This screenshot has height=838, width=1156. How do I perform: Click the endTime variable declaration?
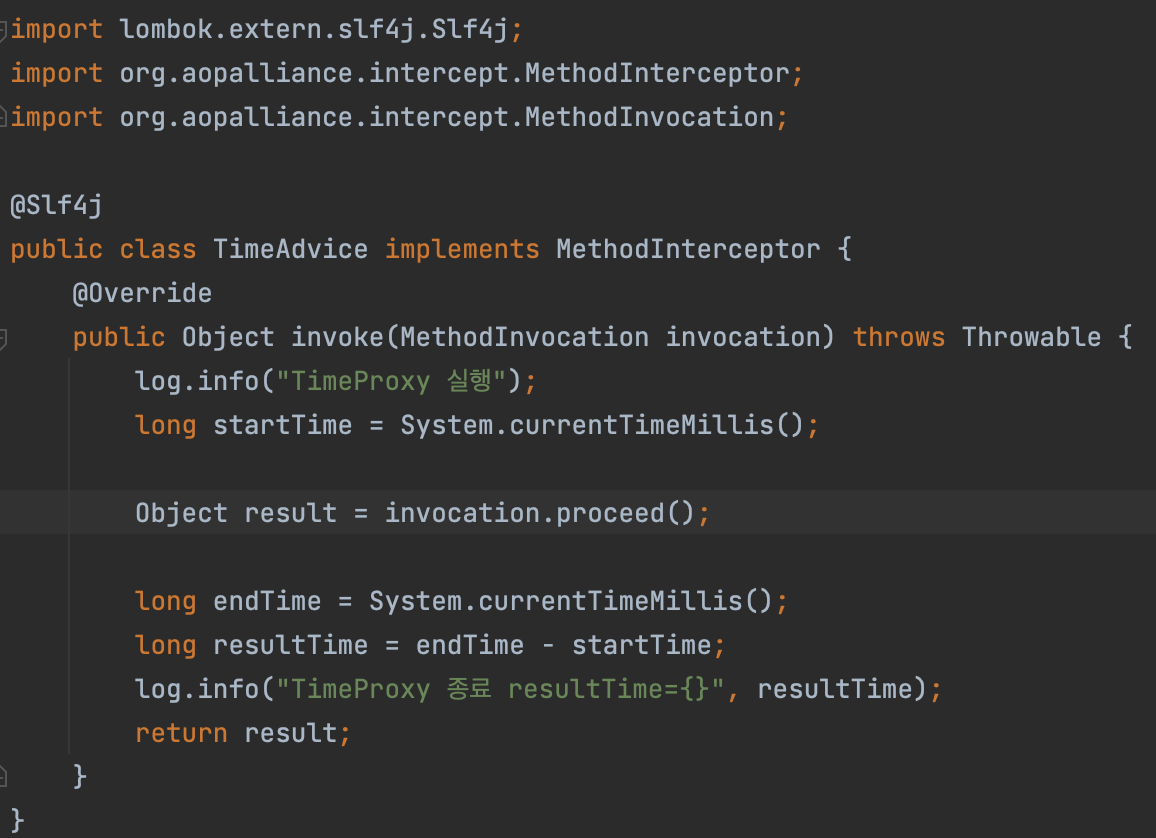[x=267, y=601]
